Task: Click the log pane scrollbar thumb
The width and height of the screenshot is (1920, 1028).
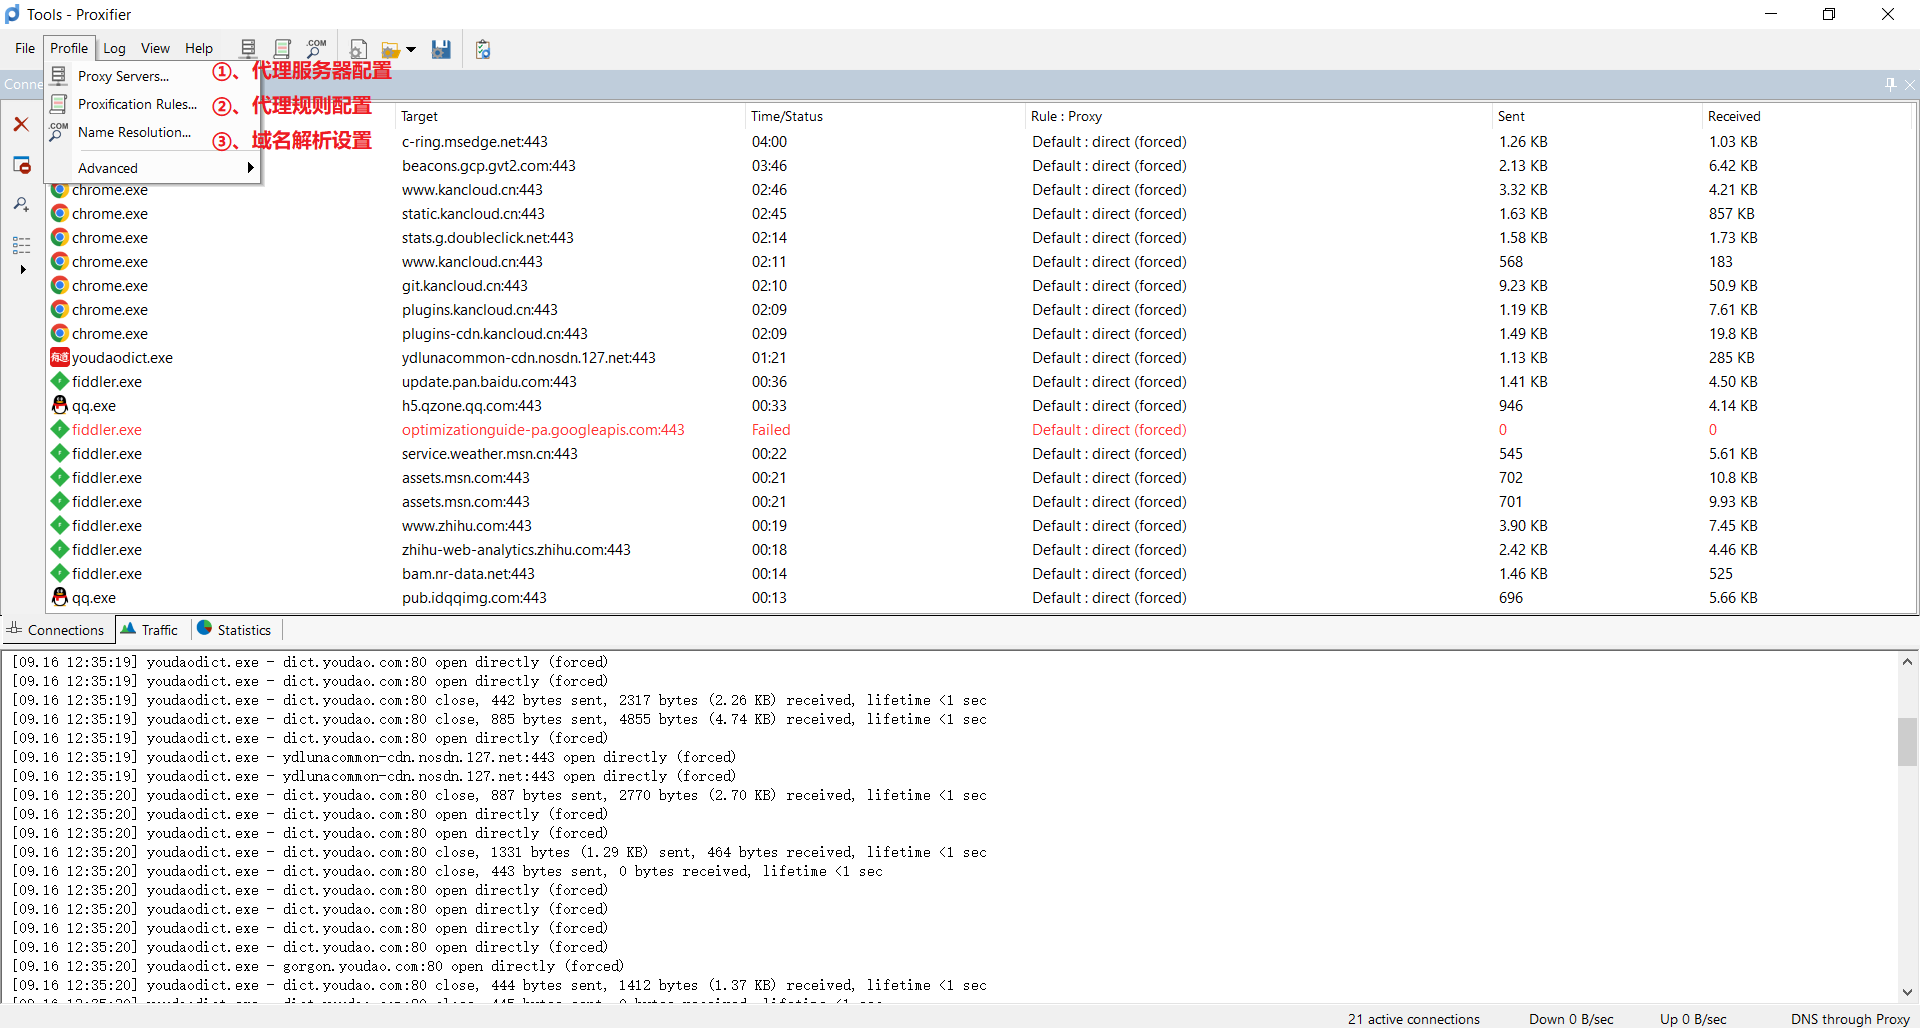Action: click(x=1907, y=742)
